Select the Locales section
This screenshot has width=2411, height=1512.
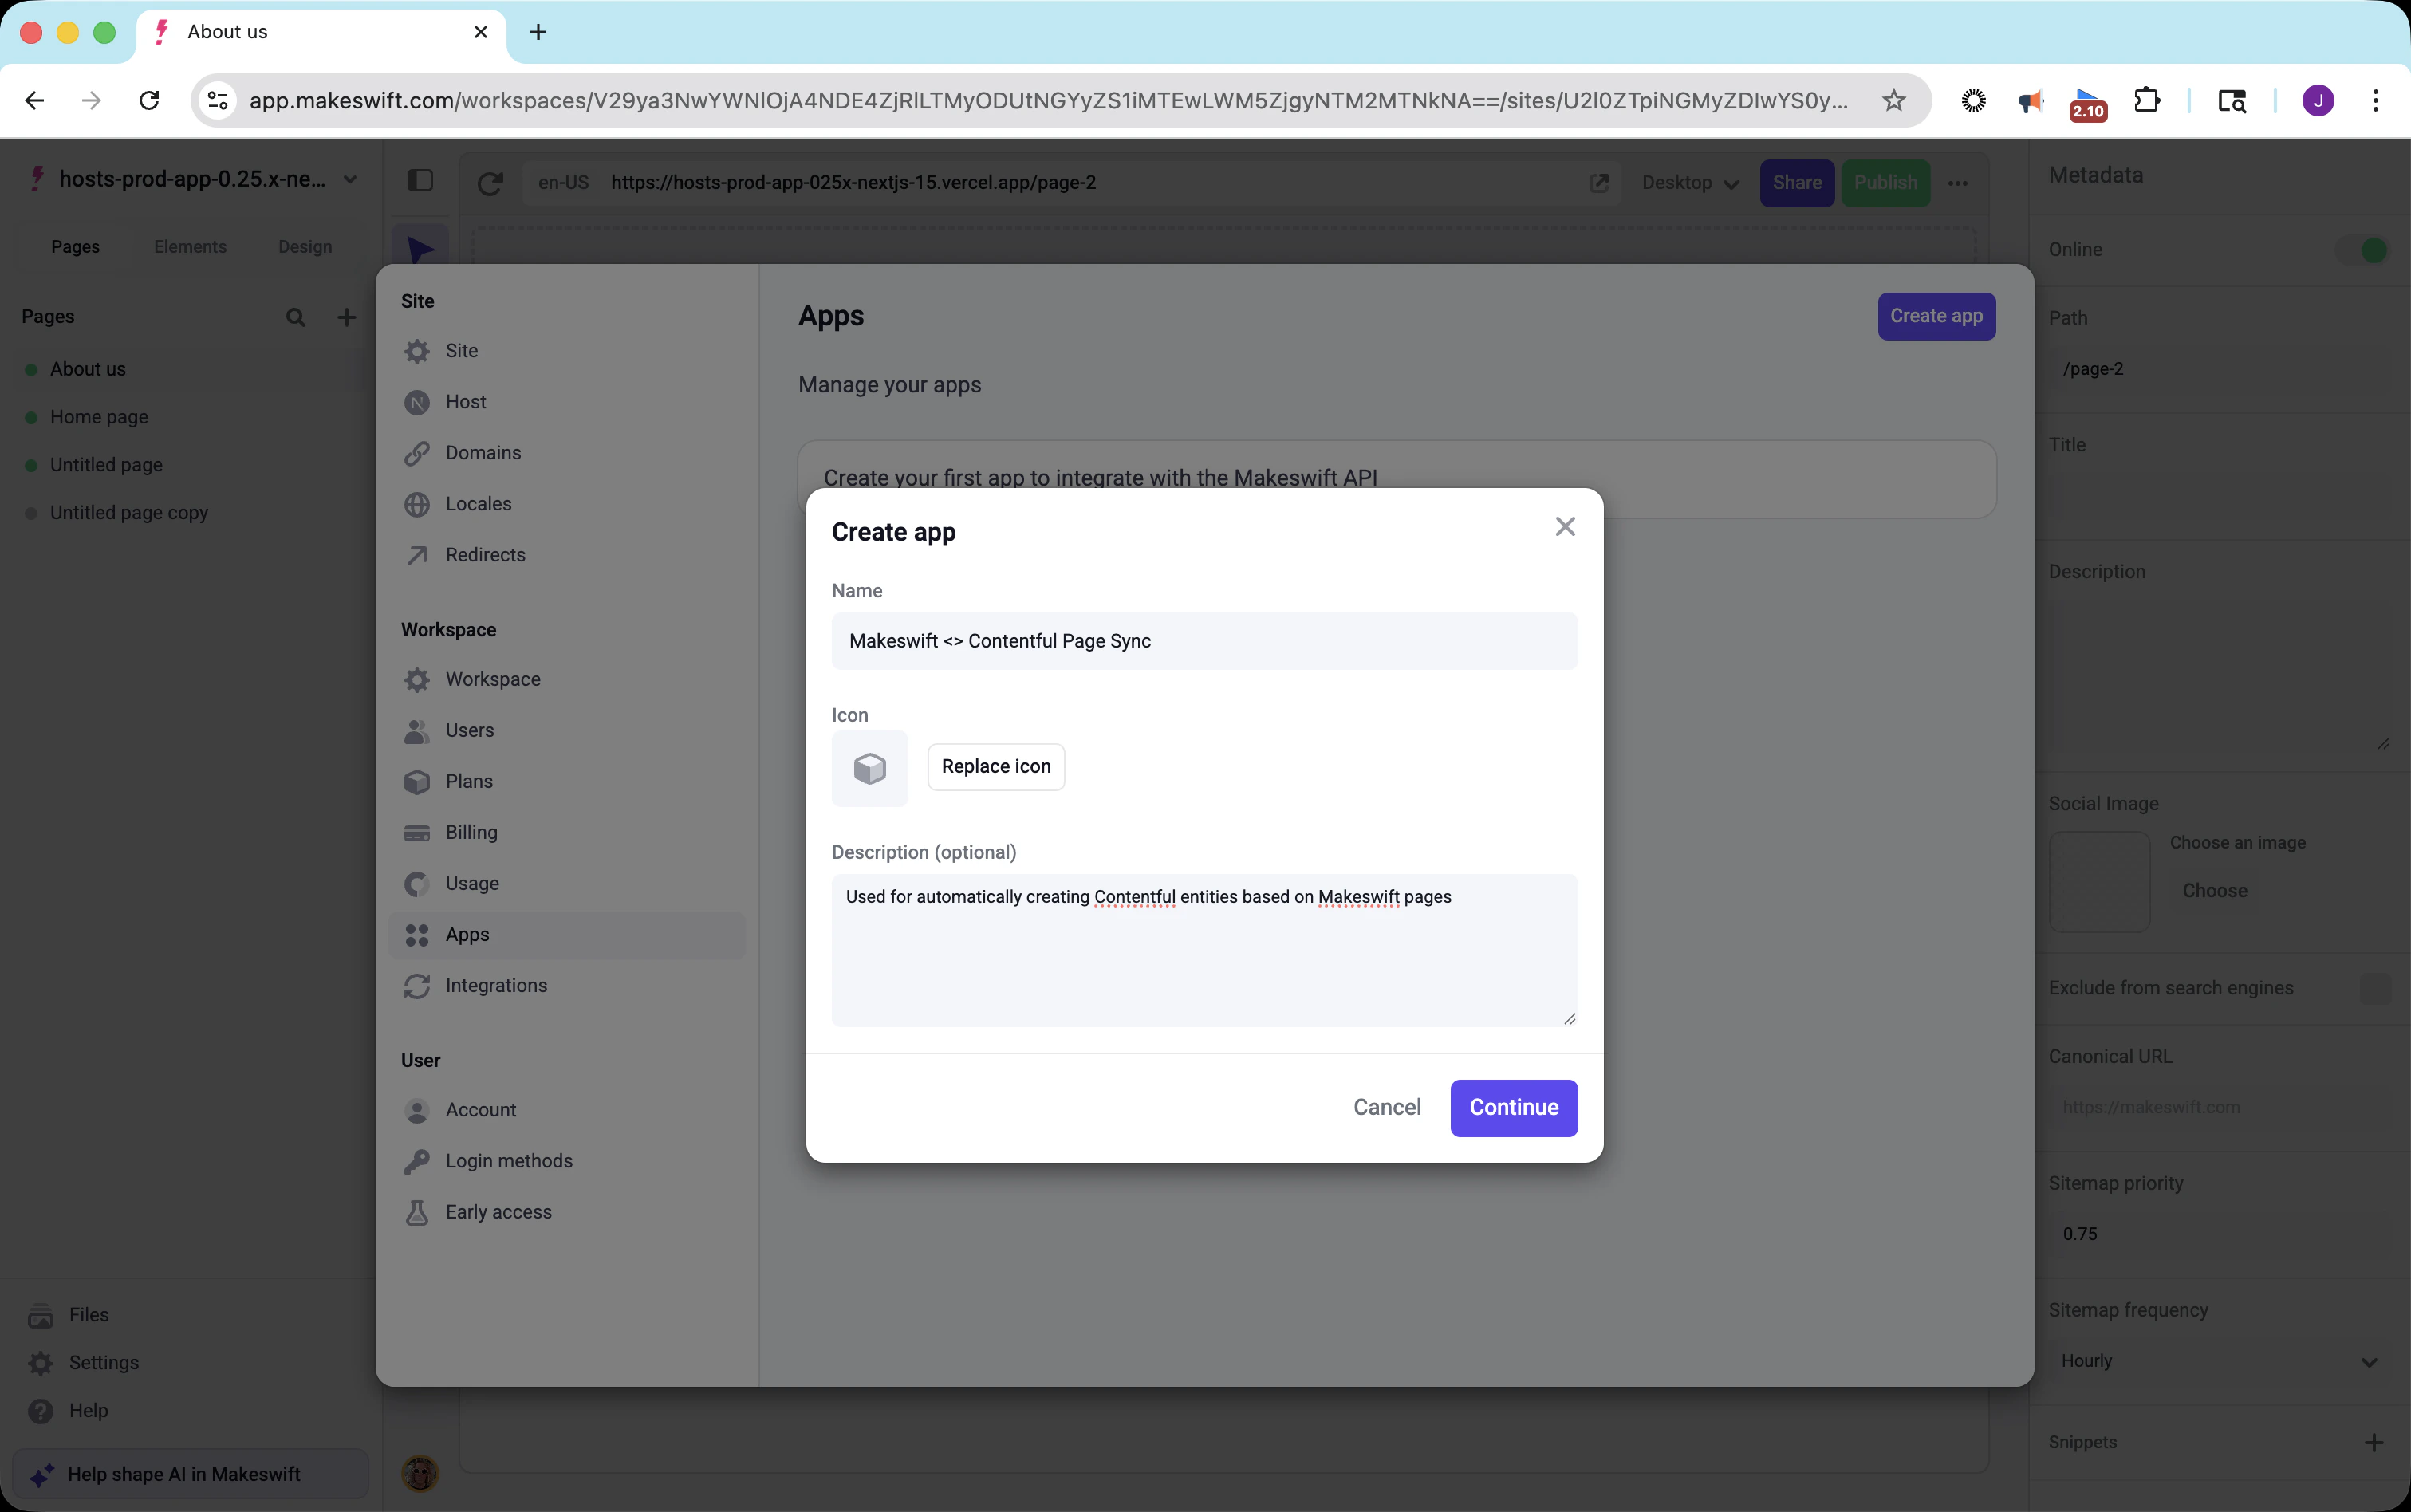pyautogui.click(x=477, y=504)
